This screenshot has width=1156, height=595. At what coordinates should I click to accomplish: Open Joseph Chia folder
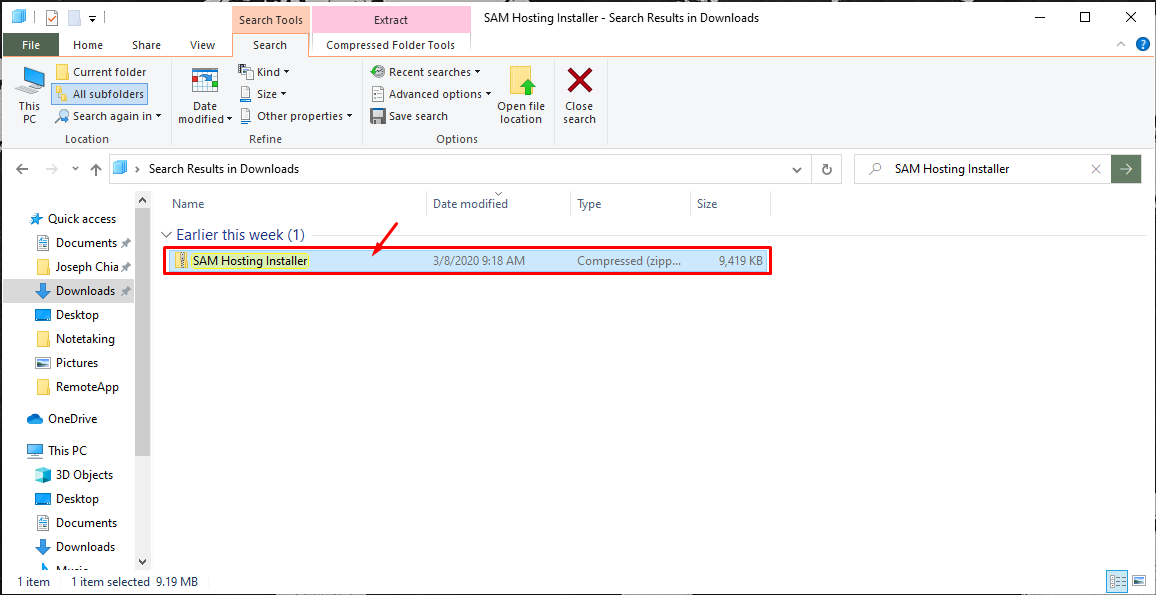click(86, 267)
